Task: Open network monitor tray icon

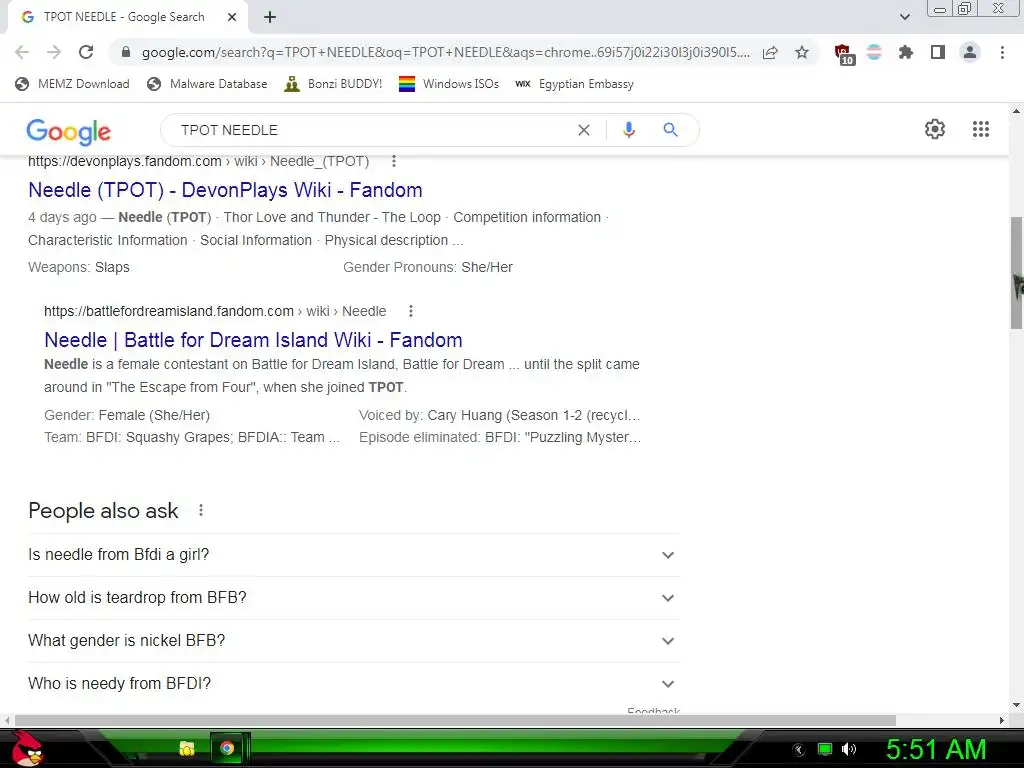Action: tap(825, 749)
